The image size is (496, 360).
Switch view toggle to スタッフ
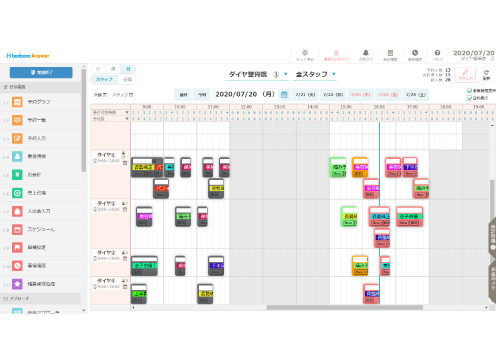[104, 79]
